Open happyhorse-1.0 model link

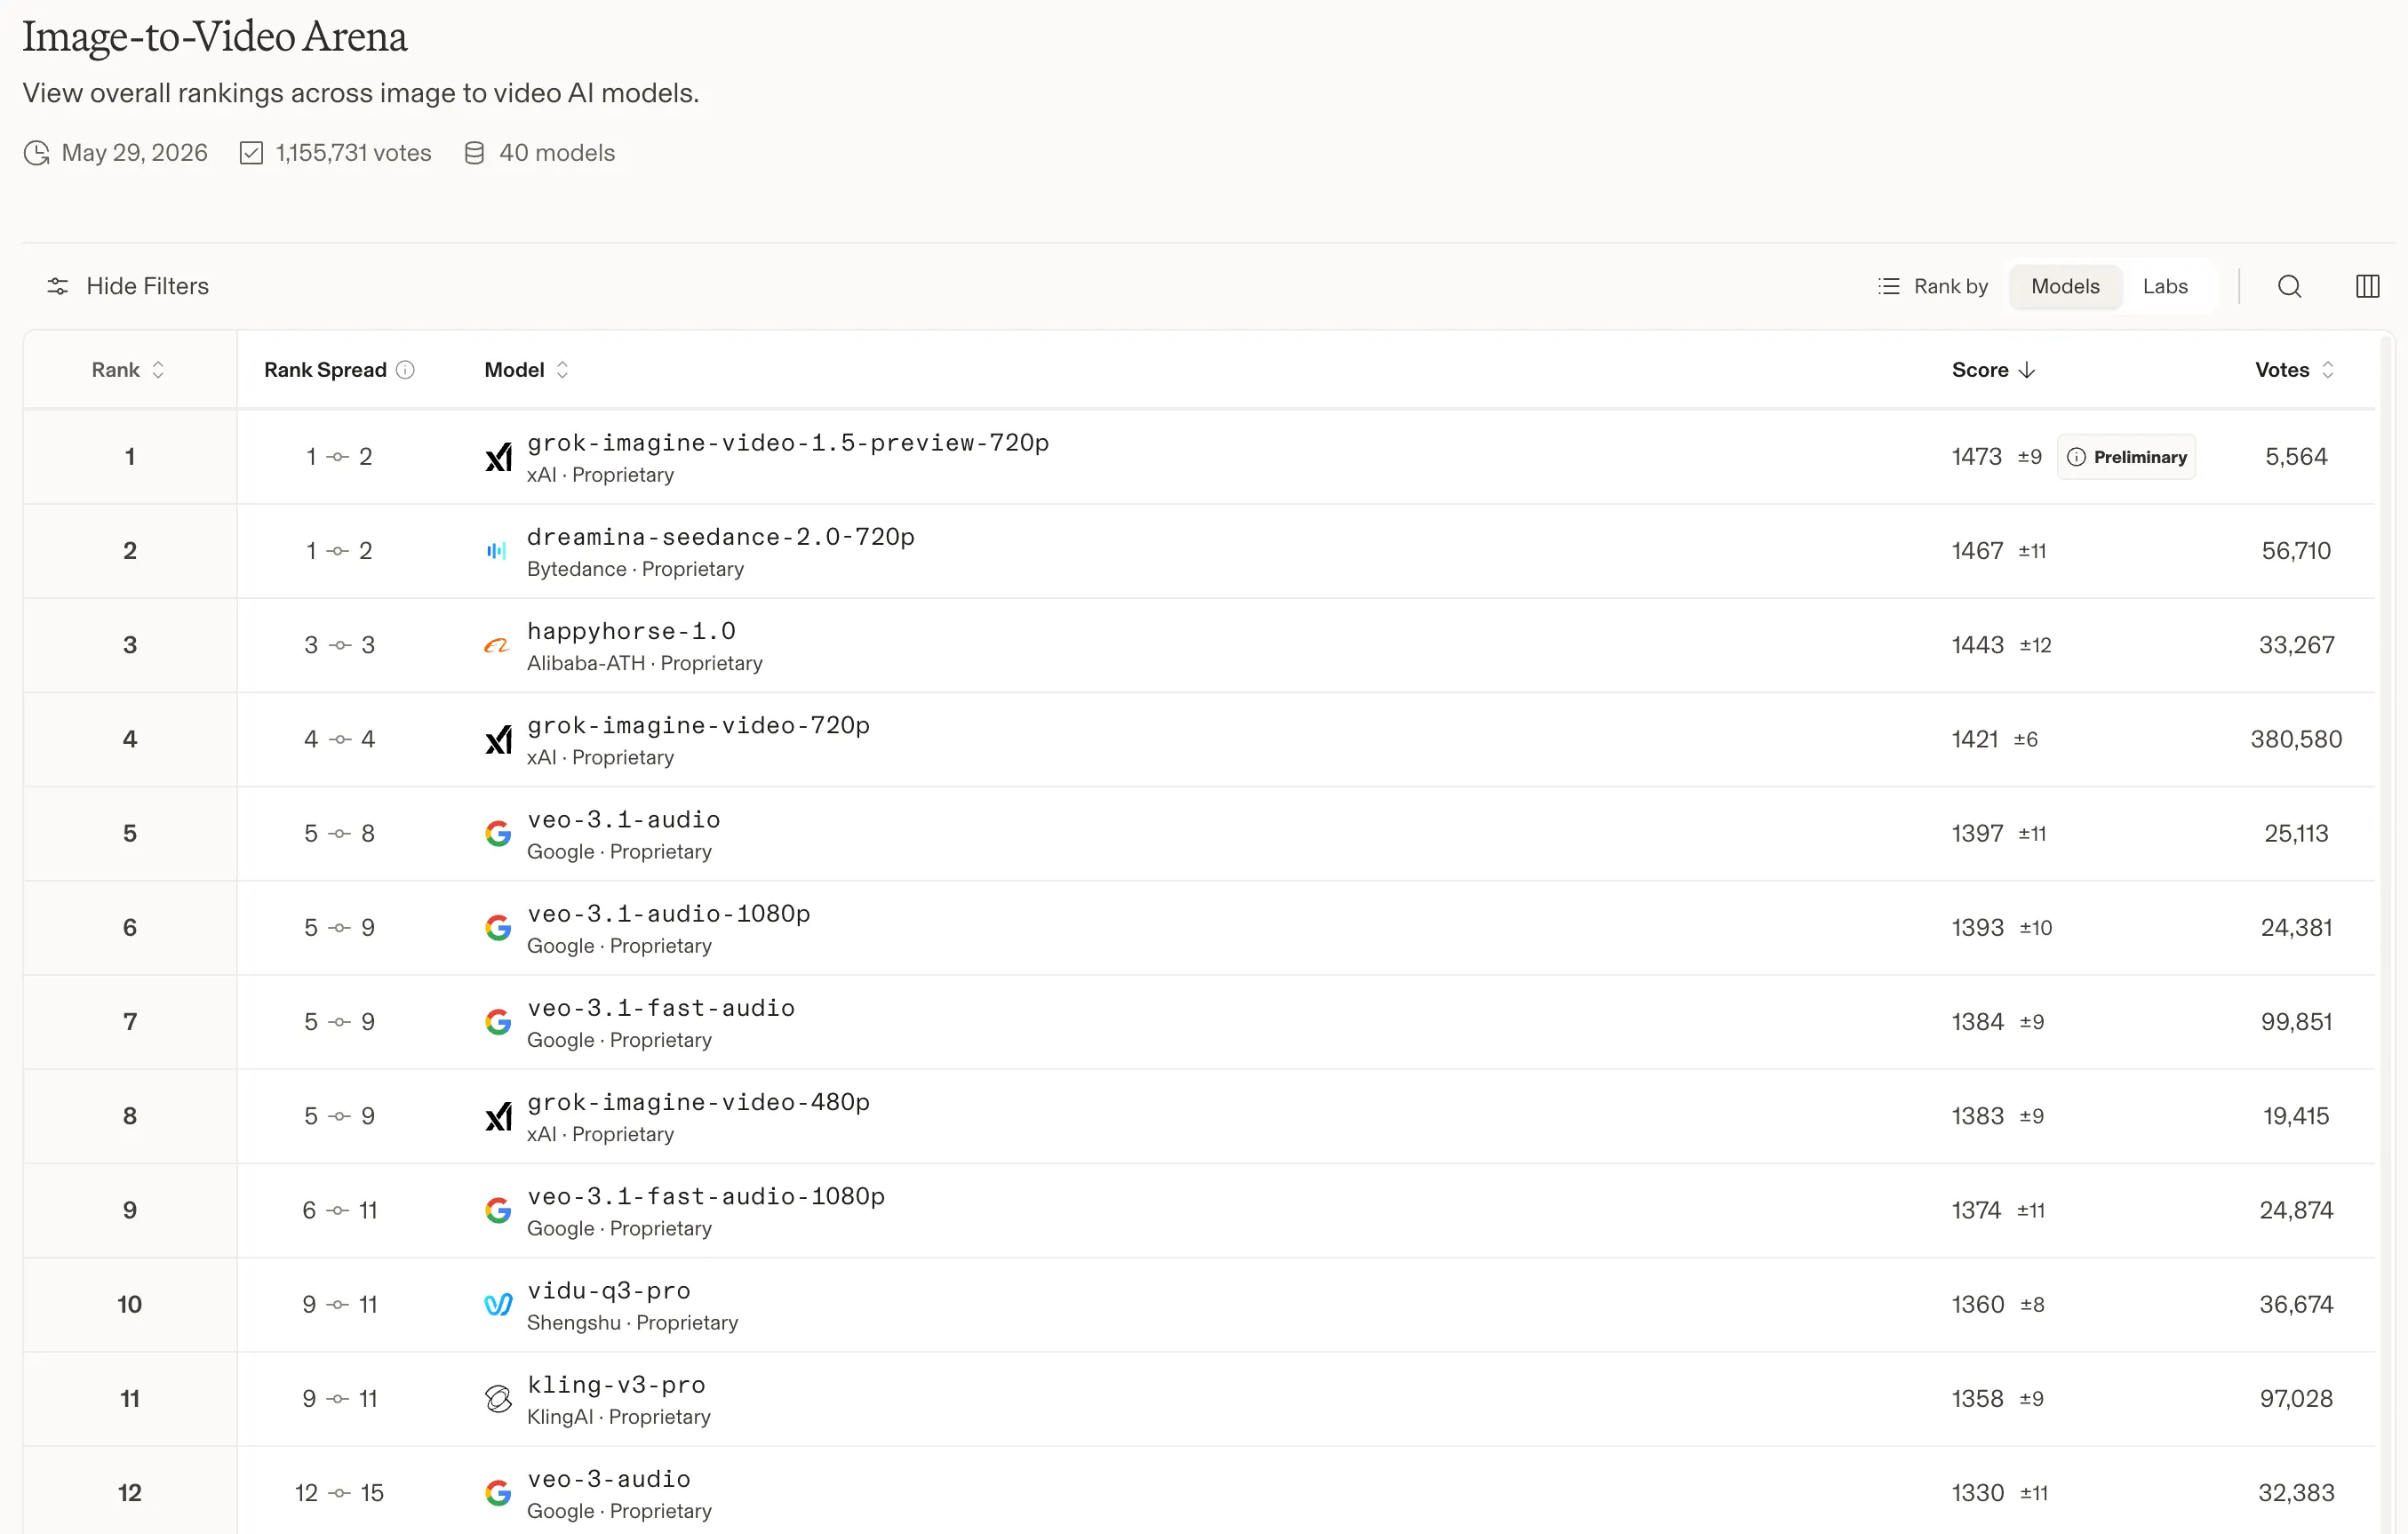631,631
